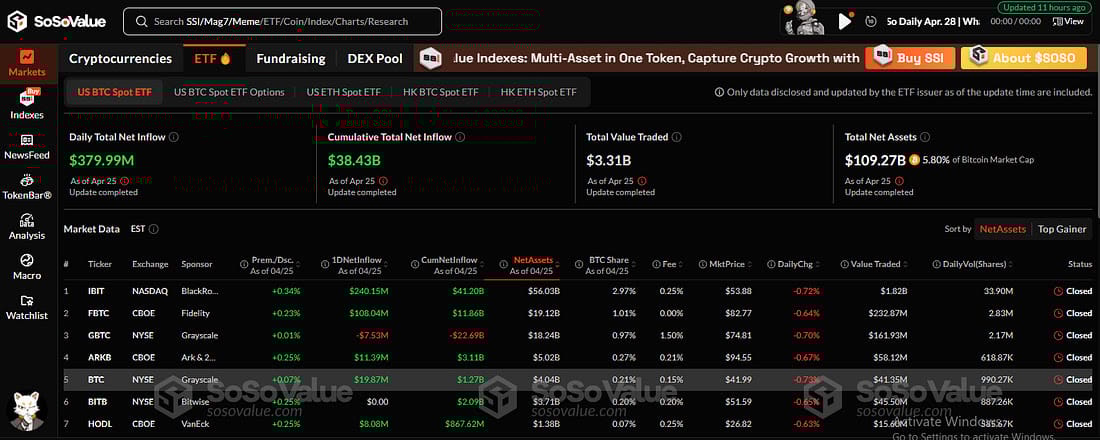Image resolution: width=1100 pixels, height=440 pixels.
Task: Sort table by NetAssets column header
Action: pos(528,265)
